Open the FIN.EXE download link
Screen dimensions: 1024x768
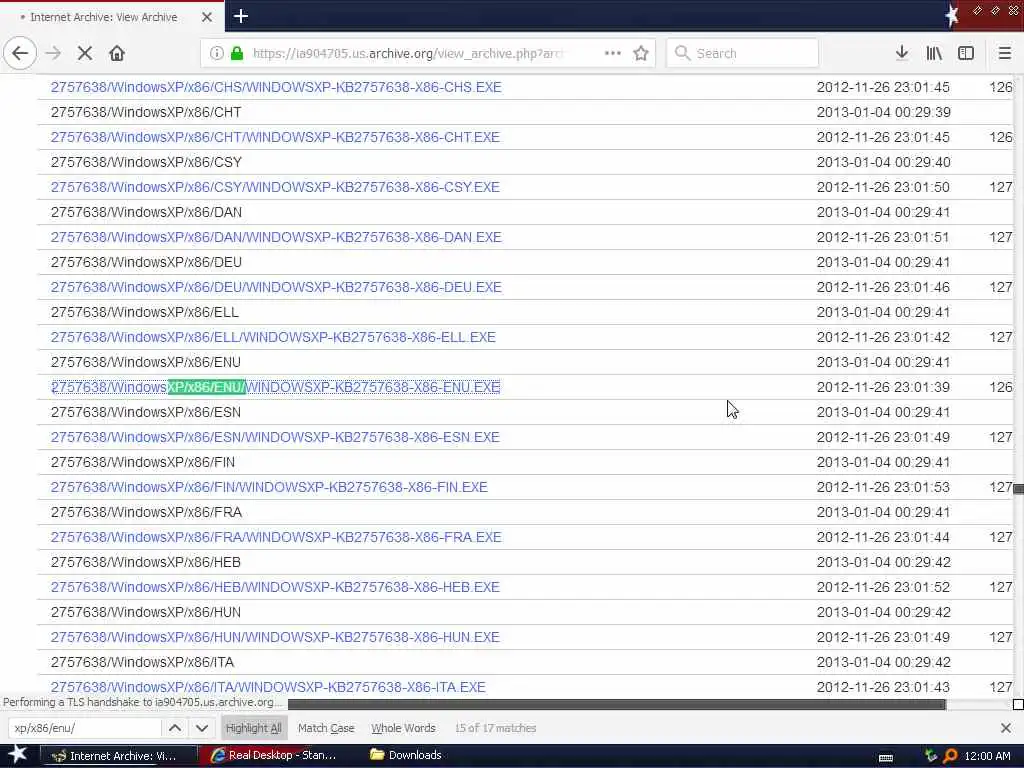(x=269, y=487)
